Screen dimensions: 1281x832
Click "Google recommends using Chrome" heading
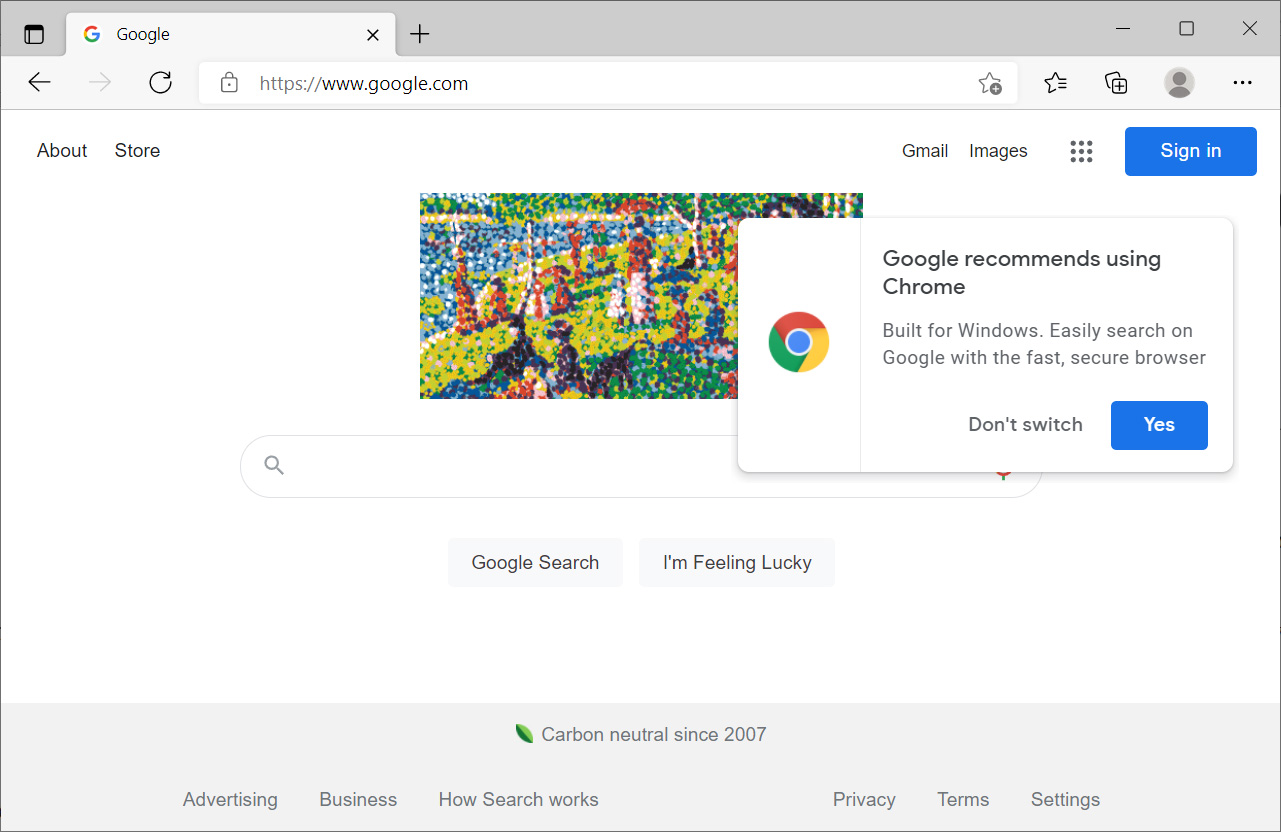1021,272
